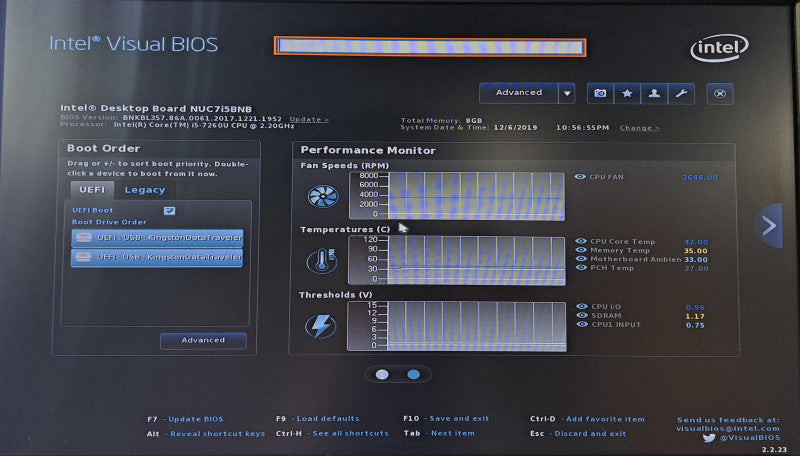This screenshot has height=456, width=800.
Task: Toggle SDRAM voltage visibility eye
Action: tap(582, 315)
